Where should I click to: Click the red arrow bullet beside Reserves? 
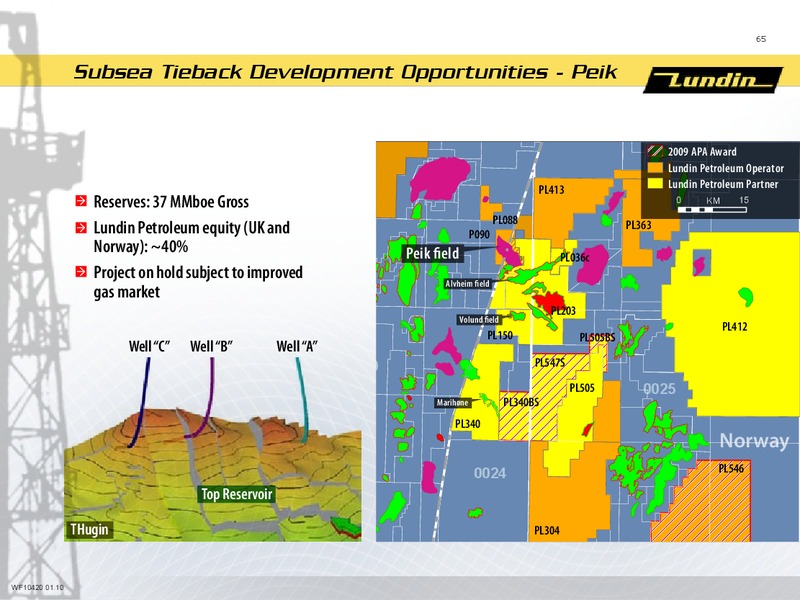81,201
